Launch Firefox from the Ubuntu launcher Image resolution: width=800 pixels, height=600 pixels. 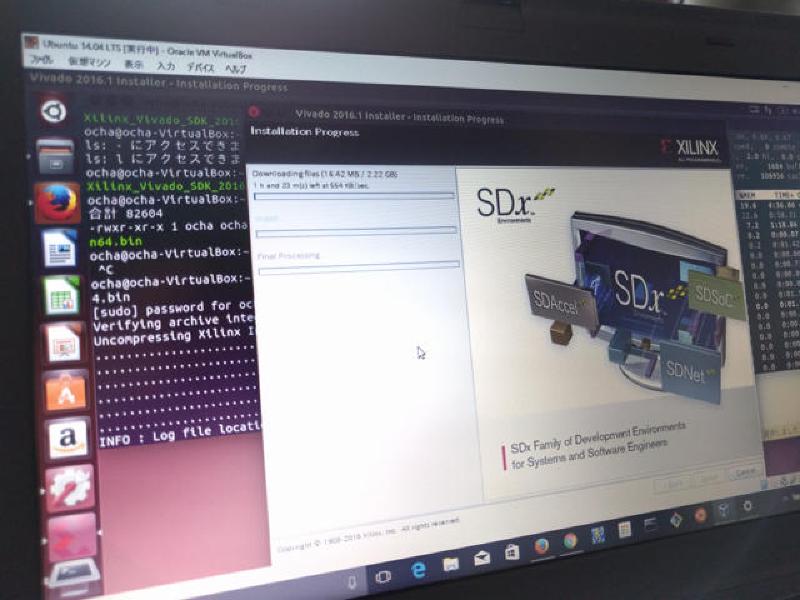click(57, 202)
